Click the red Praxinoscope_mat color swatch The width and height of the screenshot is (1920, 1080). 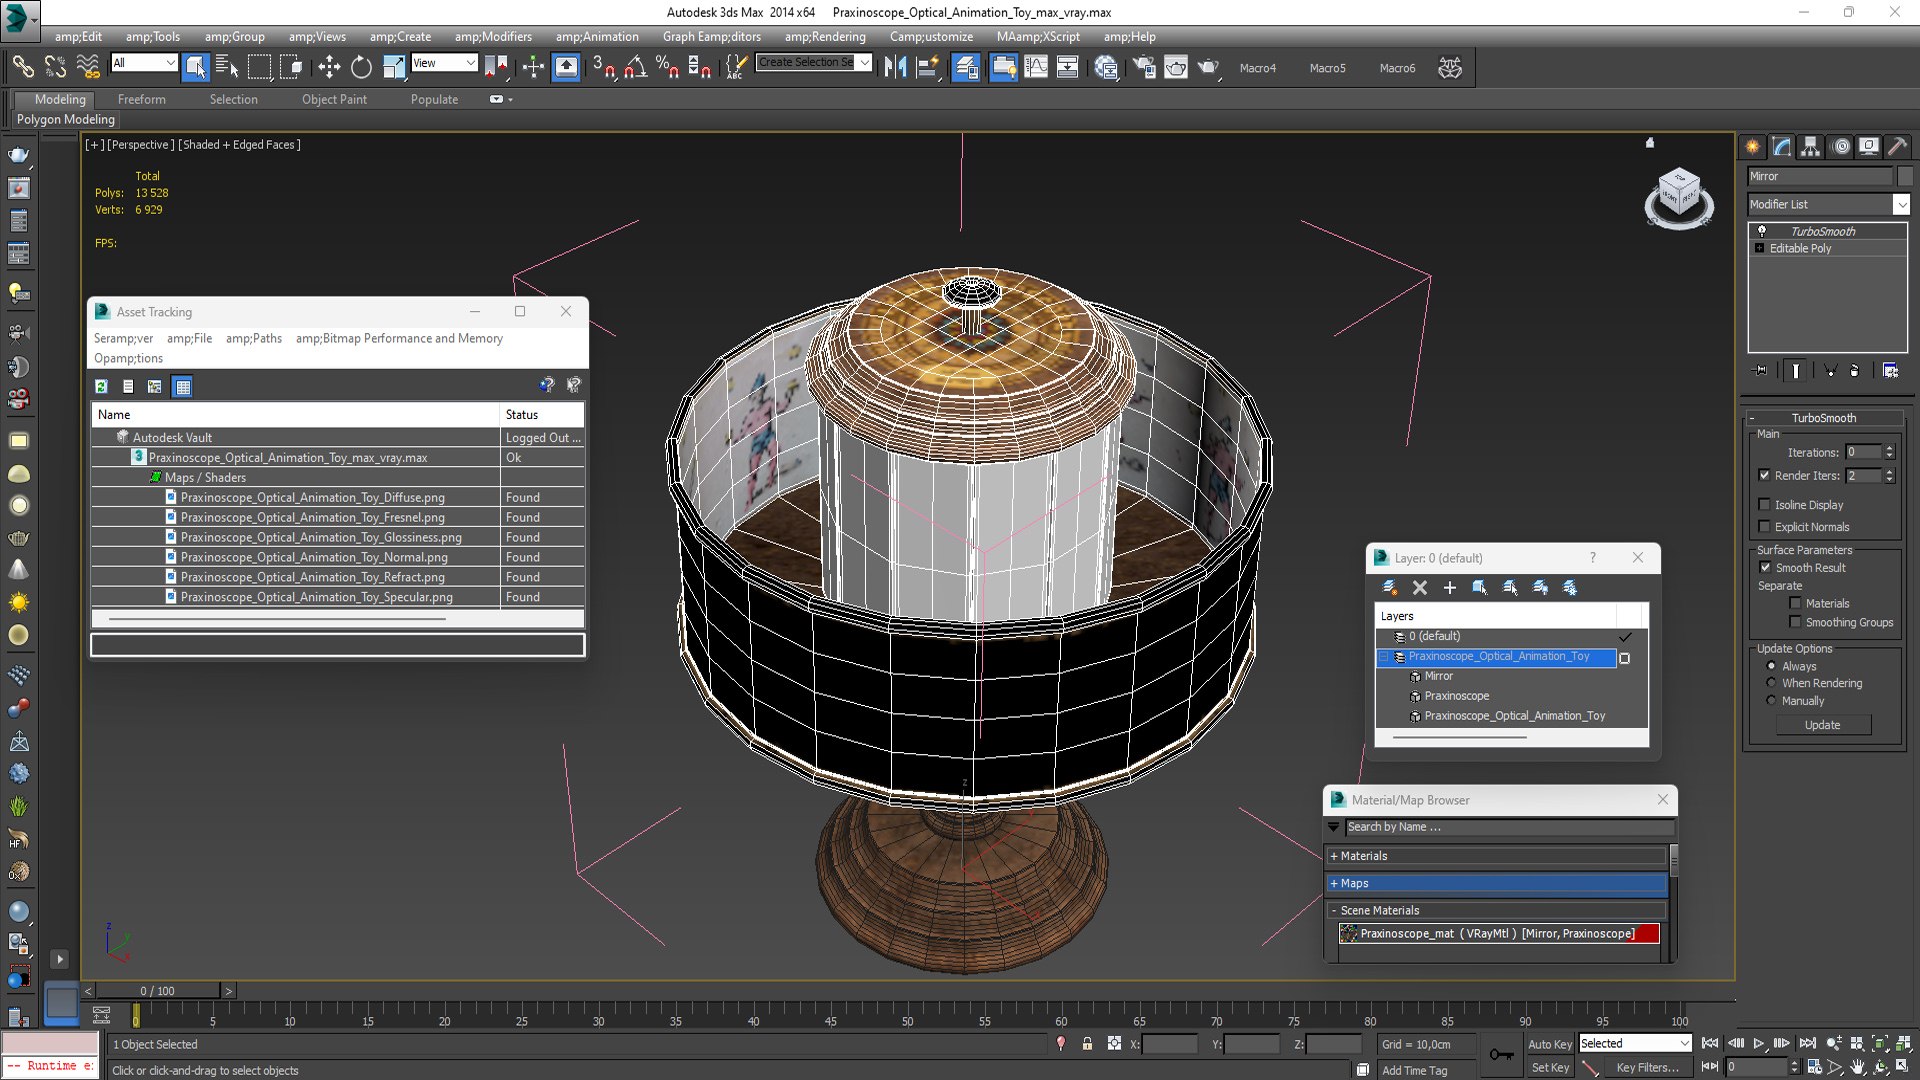click(x=1648, y=934)
